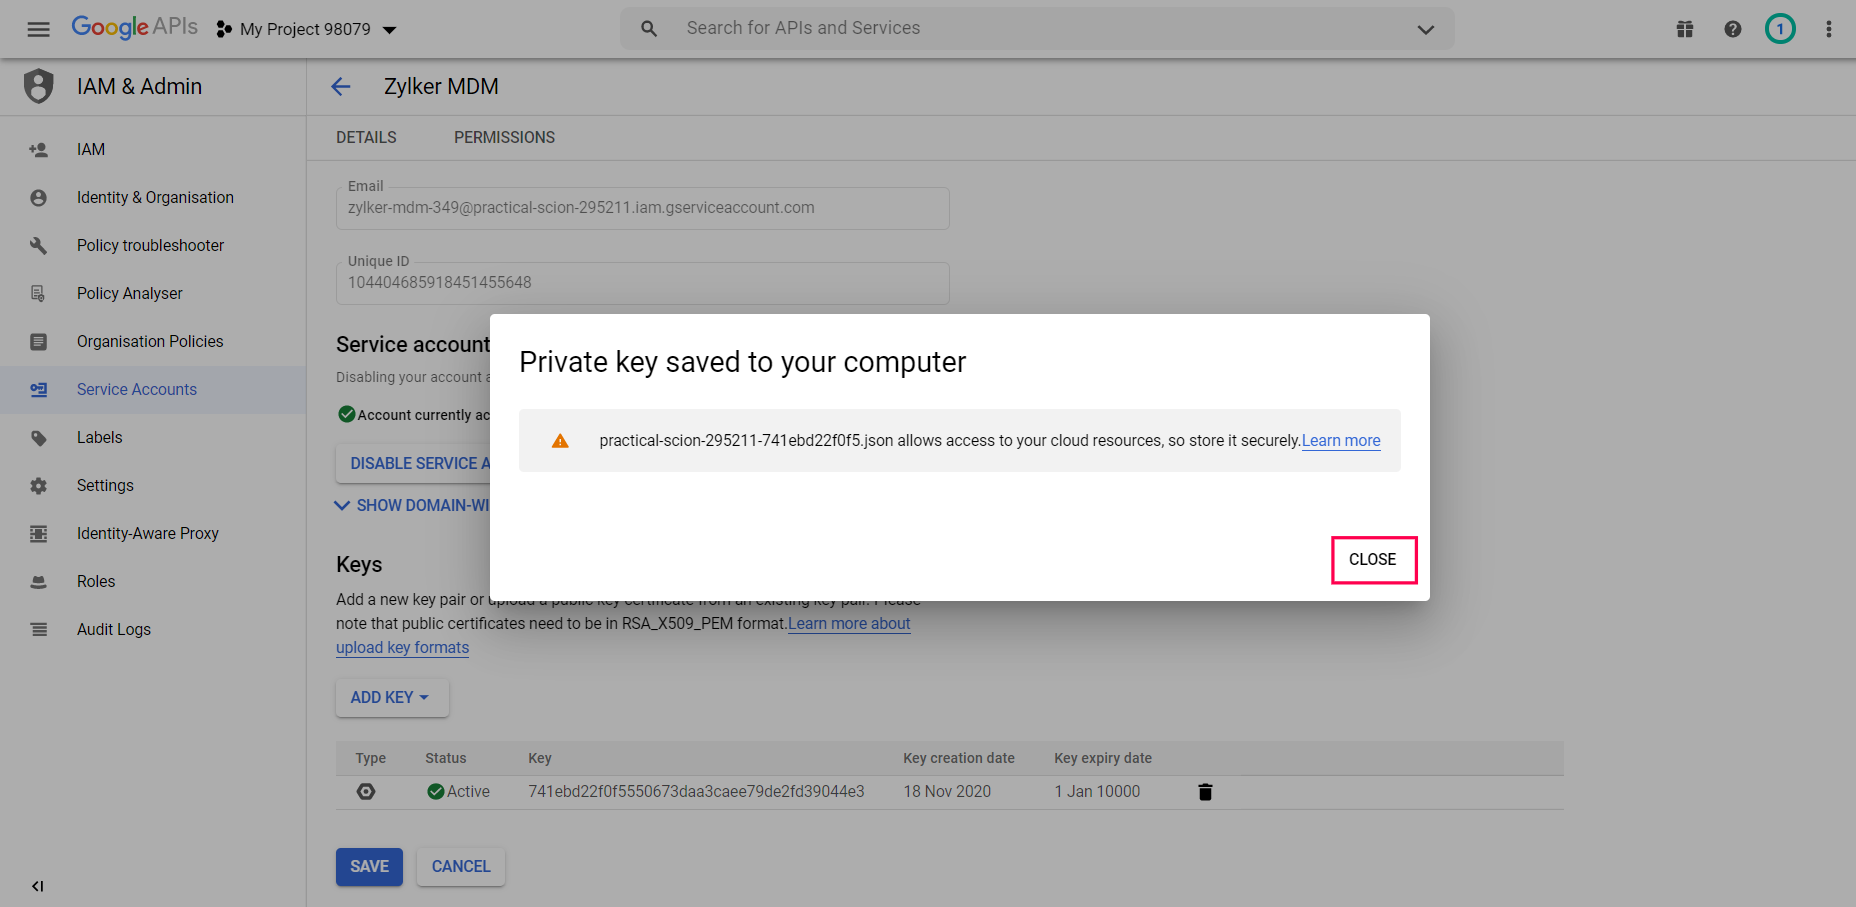
Task: Click the Zylker MDM page title
Action: [441, 87]
